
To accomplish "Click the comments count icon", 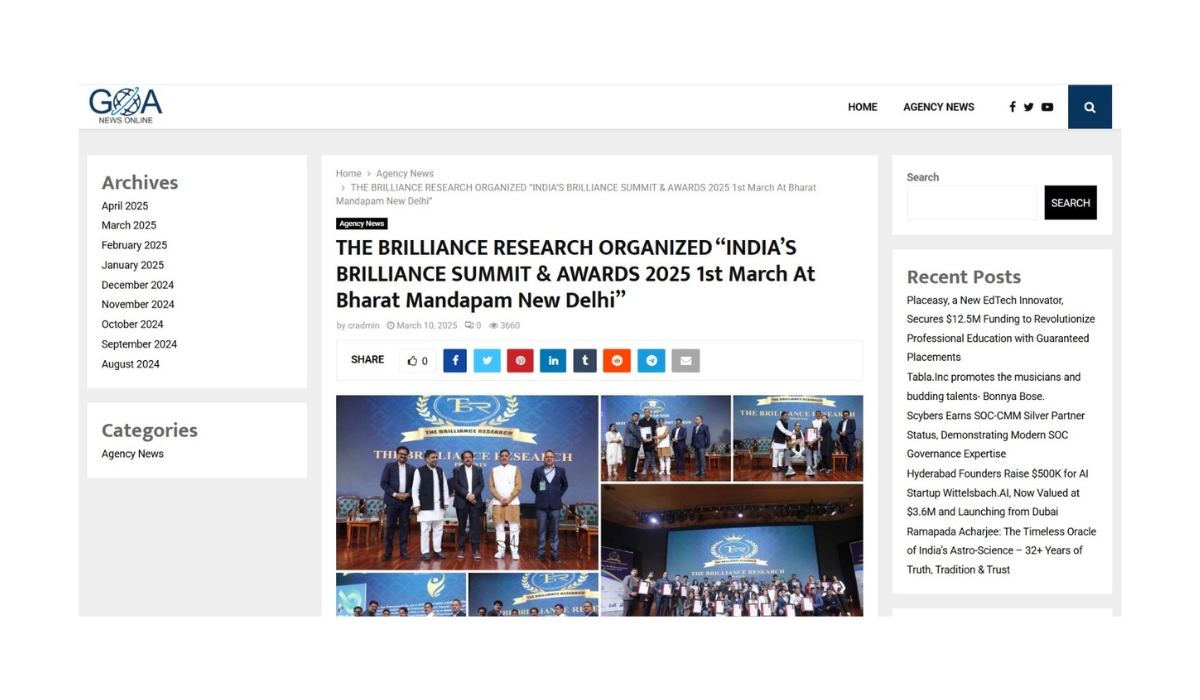I will [472, 326].
